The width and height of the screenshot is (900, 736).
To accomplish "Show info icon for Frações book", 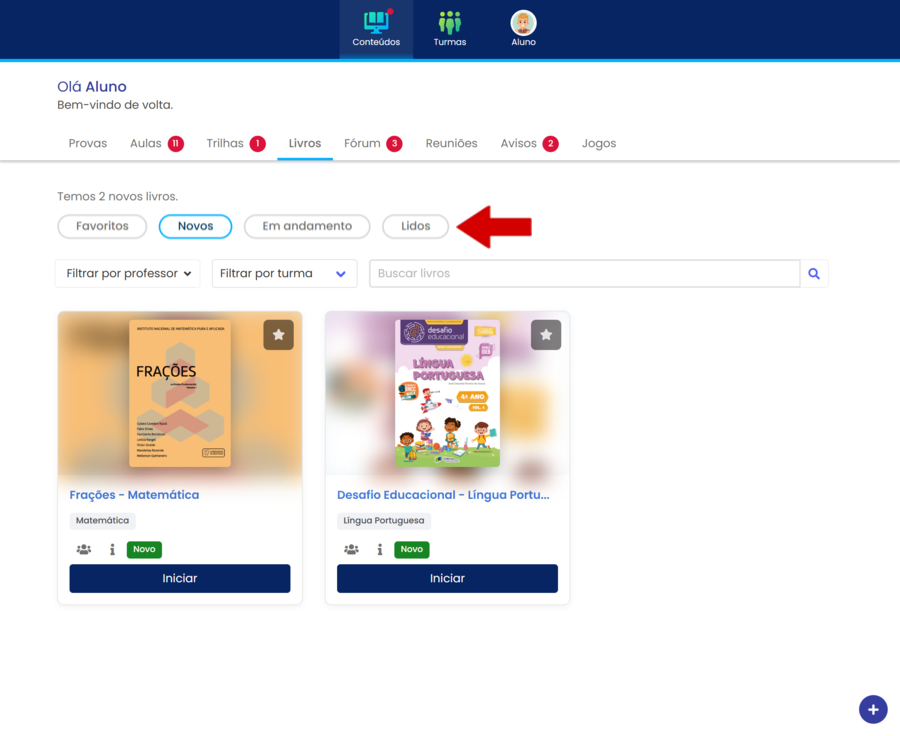I will (112, 549).
